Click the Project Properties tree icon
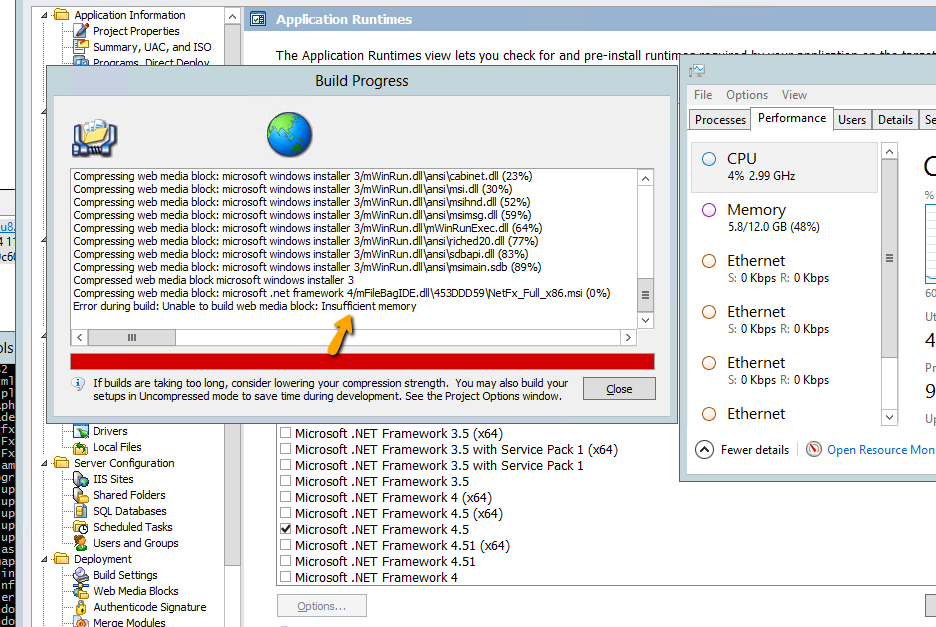The width and height of the screenshot is (936, 627). pos(81,30)
